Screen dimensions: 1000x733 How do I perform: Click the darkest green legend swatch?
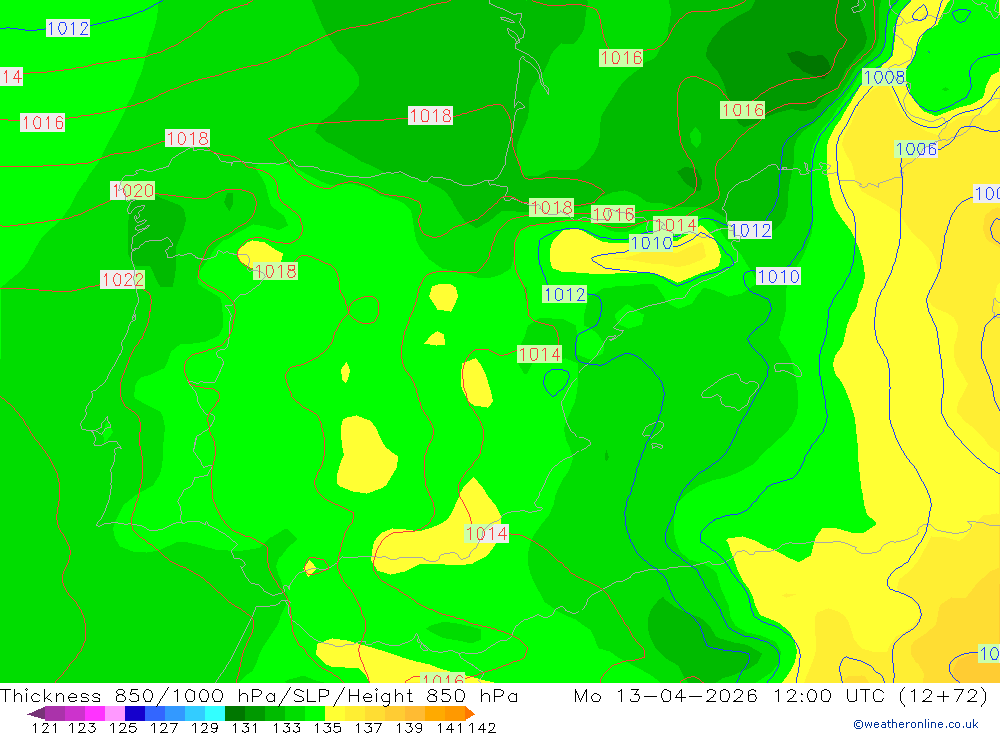[x=235, y=713]
